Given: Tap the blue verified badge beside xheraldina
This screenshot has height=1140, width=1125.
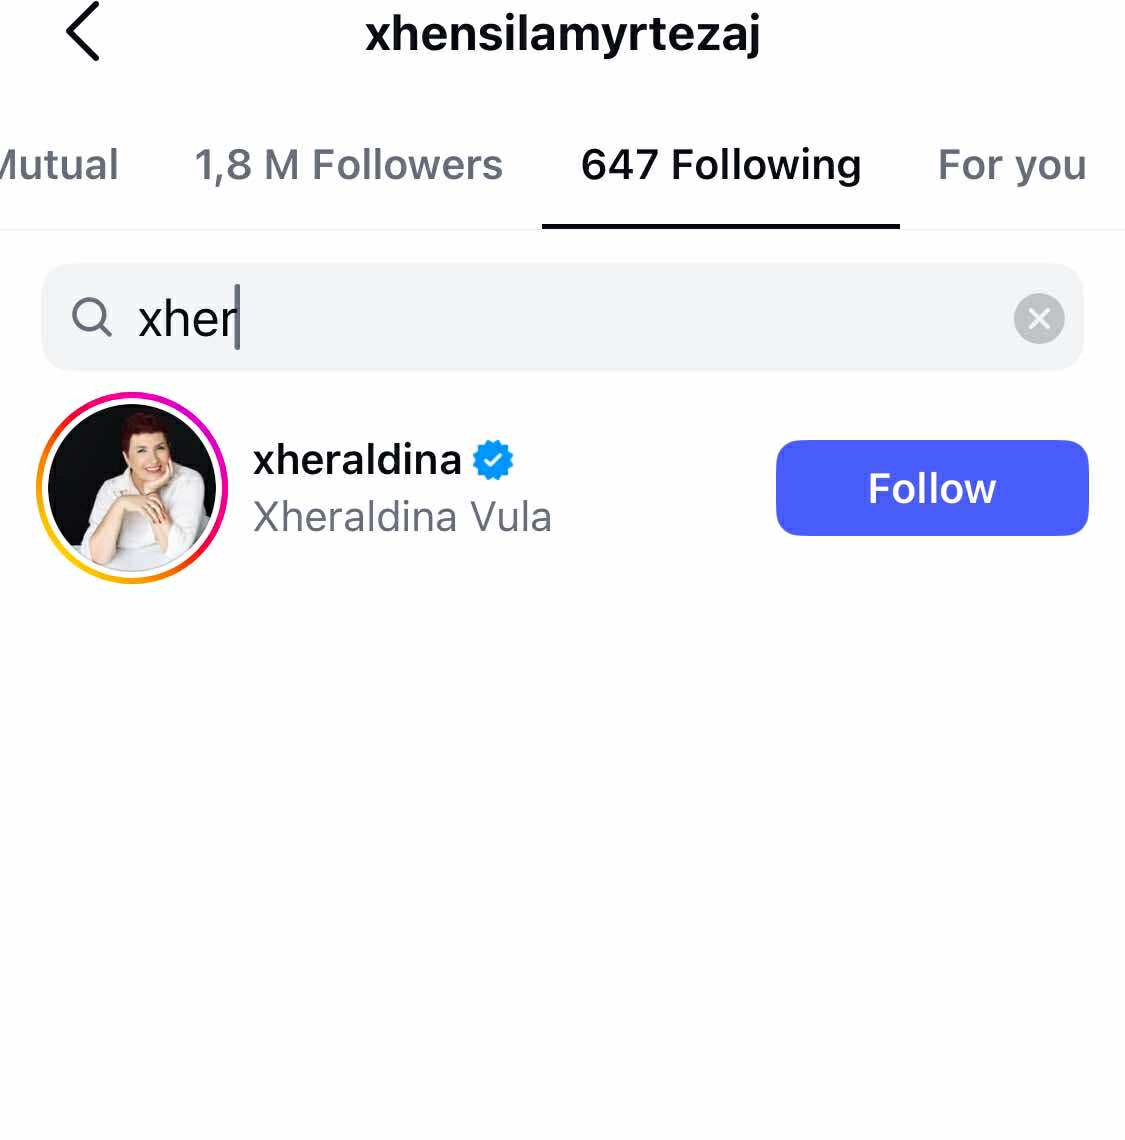Looking at the screenshot, I should [x=493, y=459].
